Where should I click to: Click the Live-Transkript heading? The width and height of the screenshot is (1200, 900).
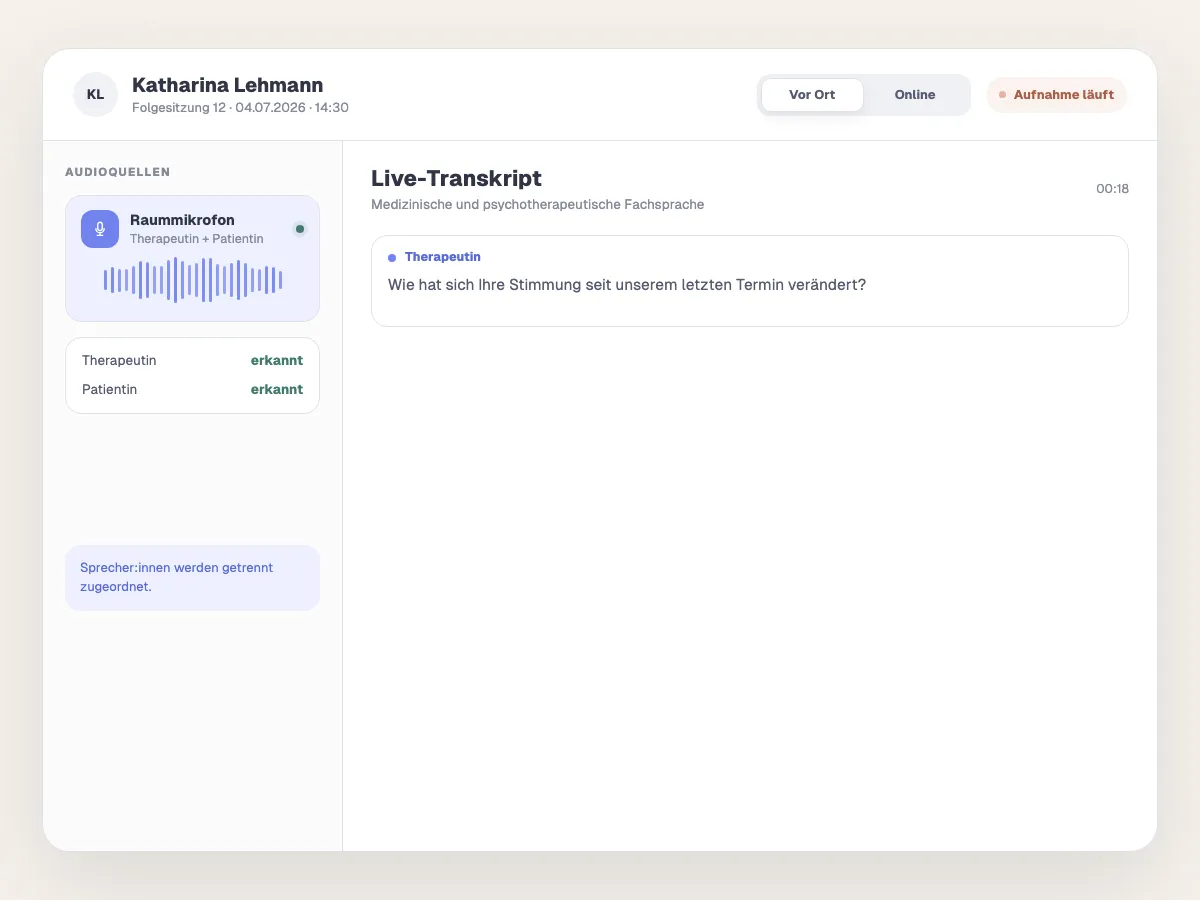pos(456,178)
